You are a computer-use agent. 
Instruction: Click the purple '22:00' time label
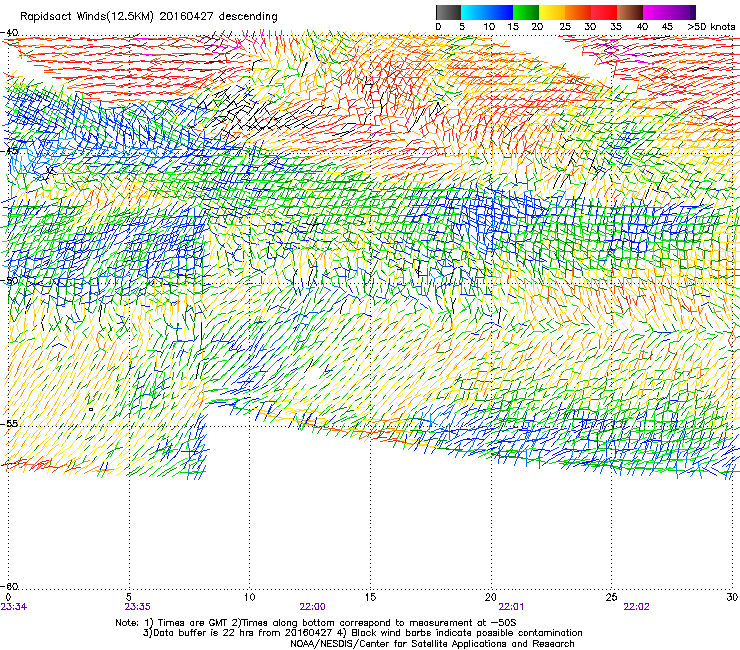312,607
